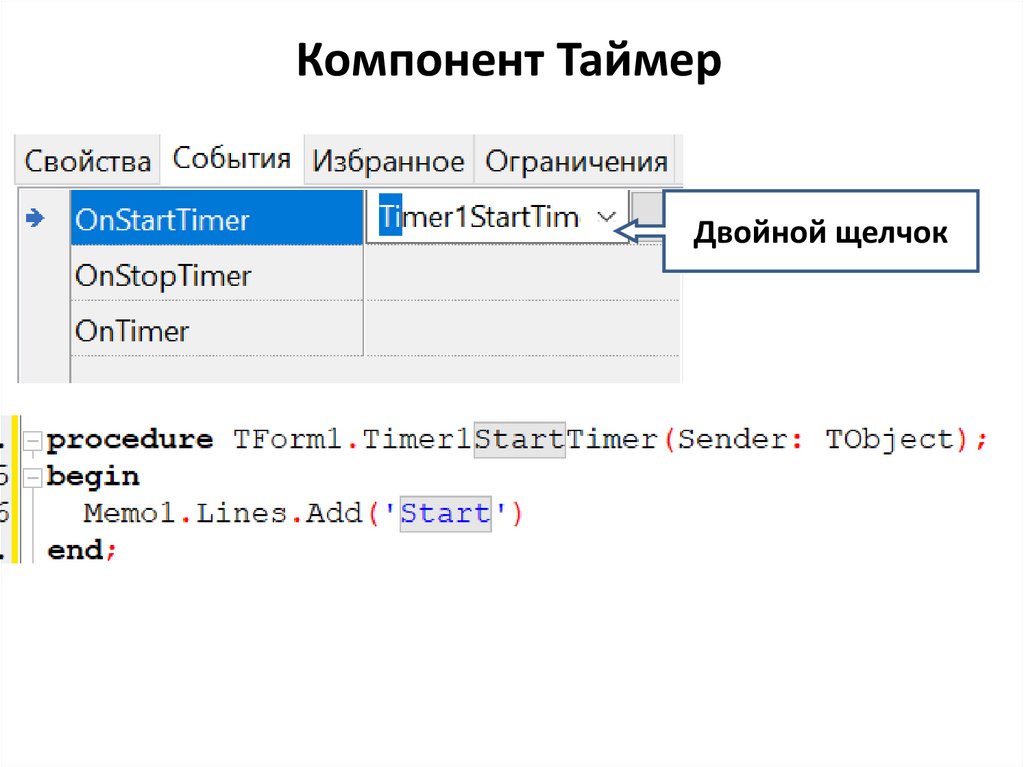Switch to the Ограничения tab
The height and width of the screenshot is (767, 1024).
(576, 160)
